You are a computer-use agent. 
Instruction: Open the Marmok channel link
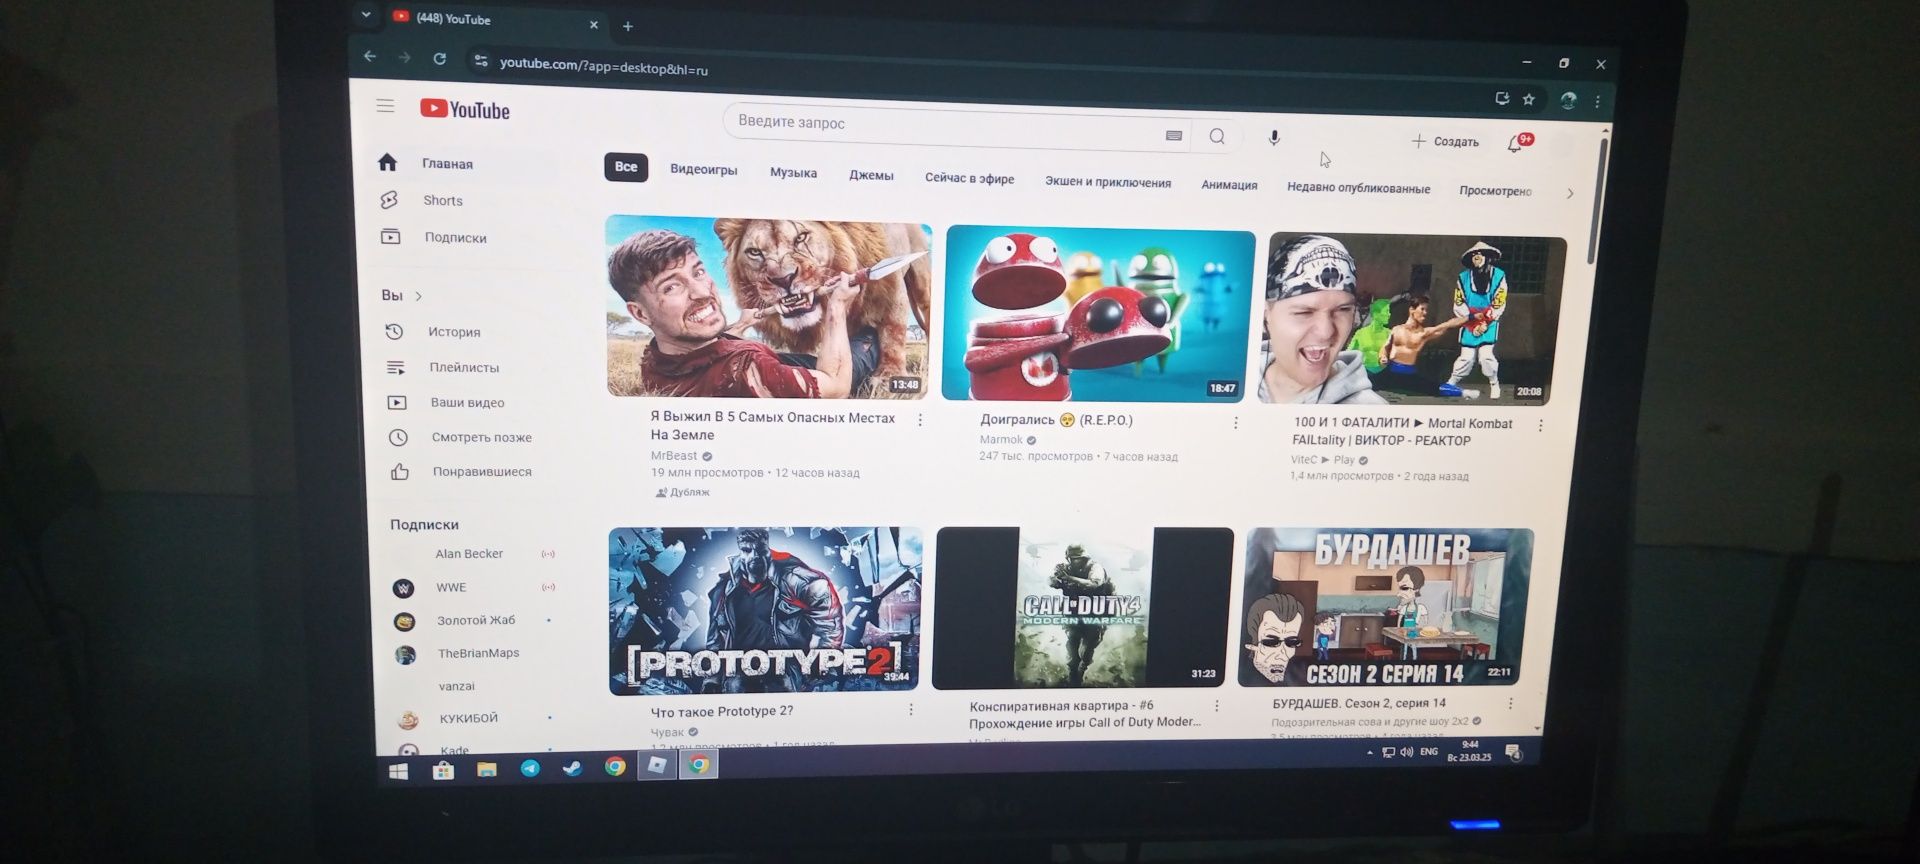1001,439
